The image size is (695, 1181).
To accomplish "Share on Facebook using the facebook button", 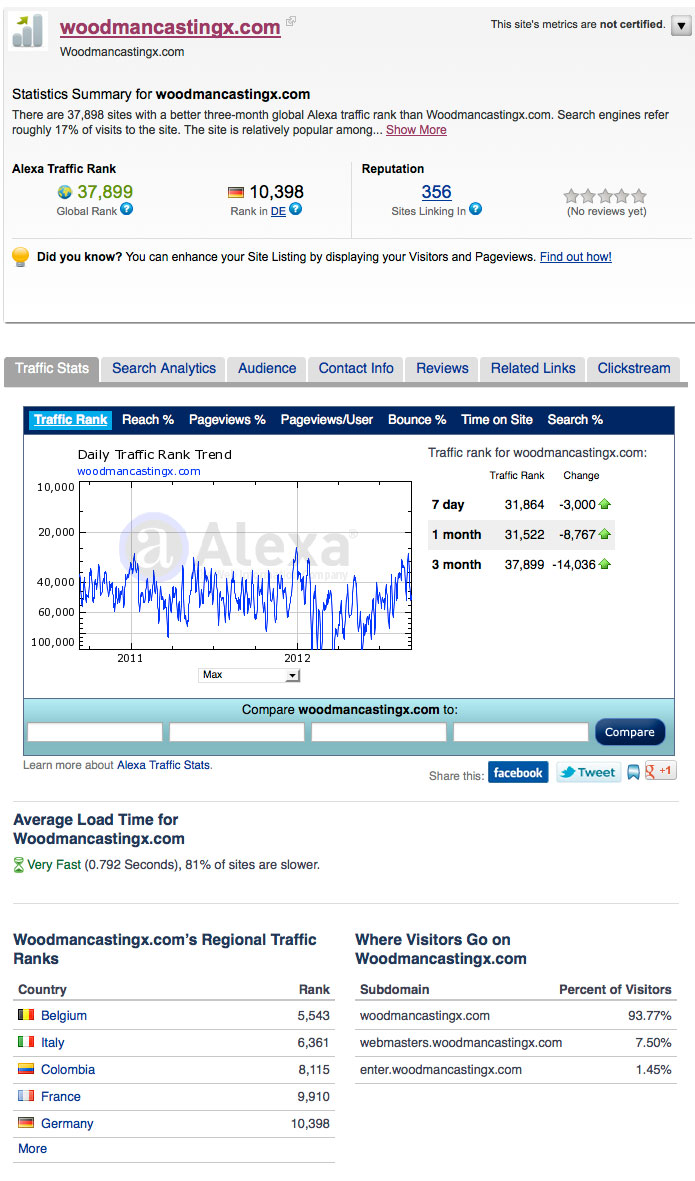I will 518,773.
